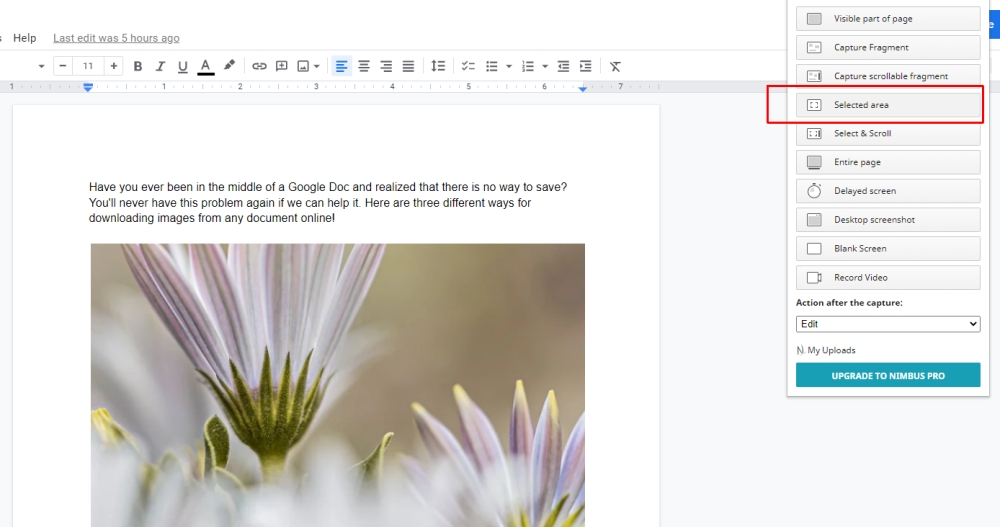Choose Select & Scroll capture option
This screenshot has height=527, width=1000.
(888, 133)
